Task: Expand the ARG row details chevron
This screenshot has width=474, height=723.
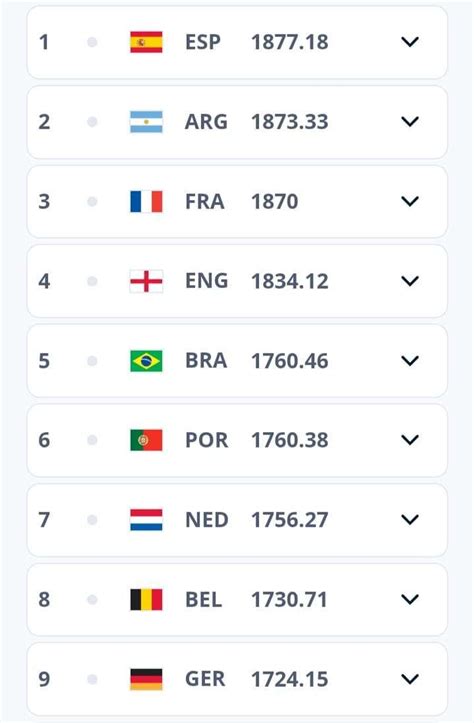Action: (410, 122)
